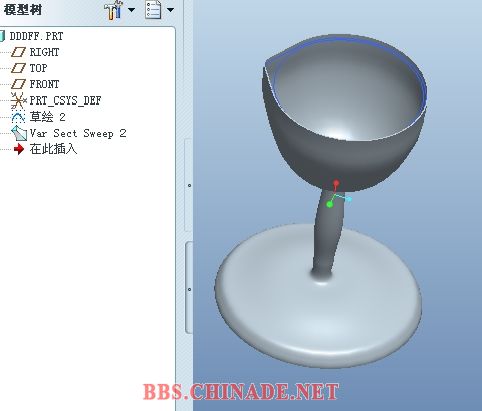This screenshot has height=411, width=482.
Task: Select the RIGHT datum plane icon
Action: pos(18,52)
